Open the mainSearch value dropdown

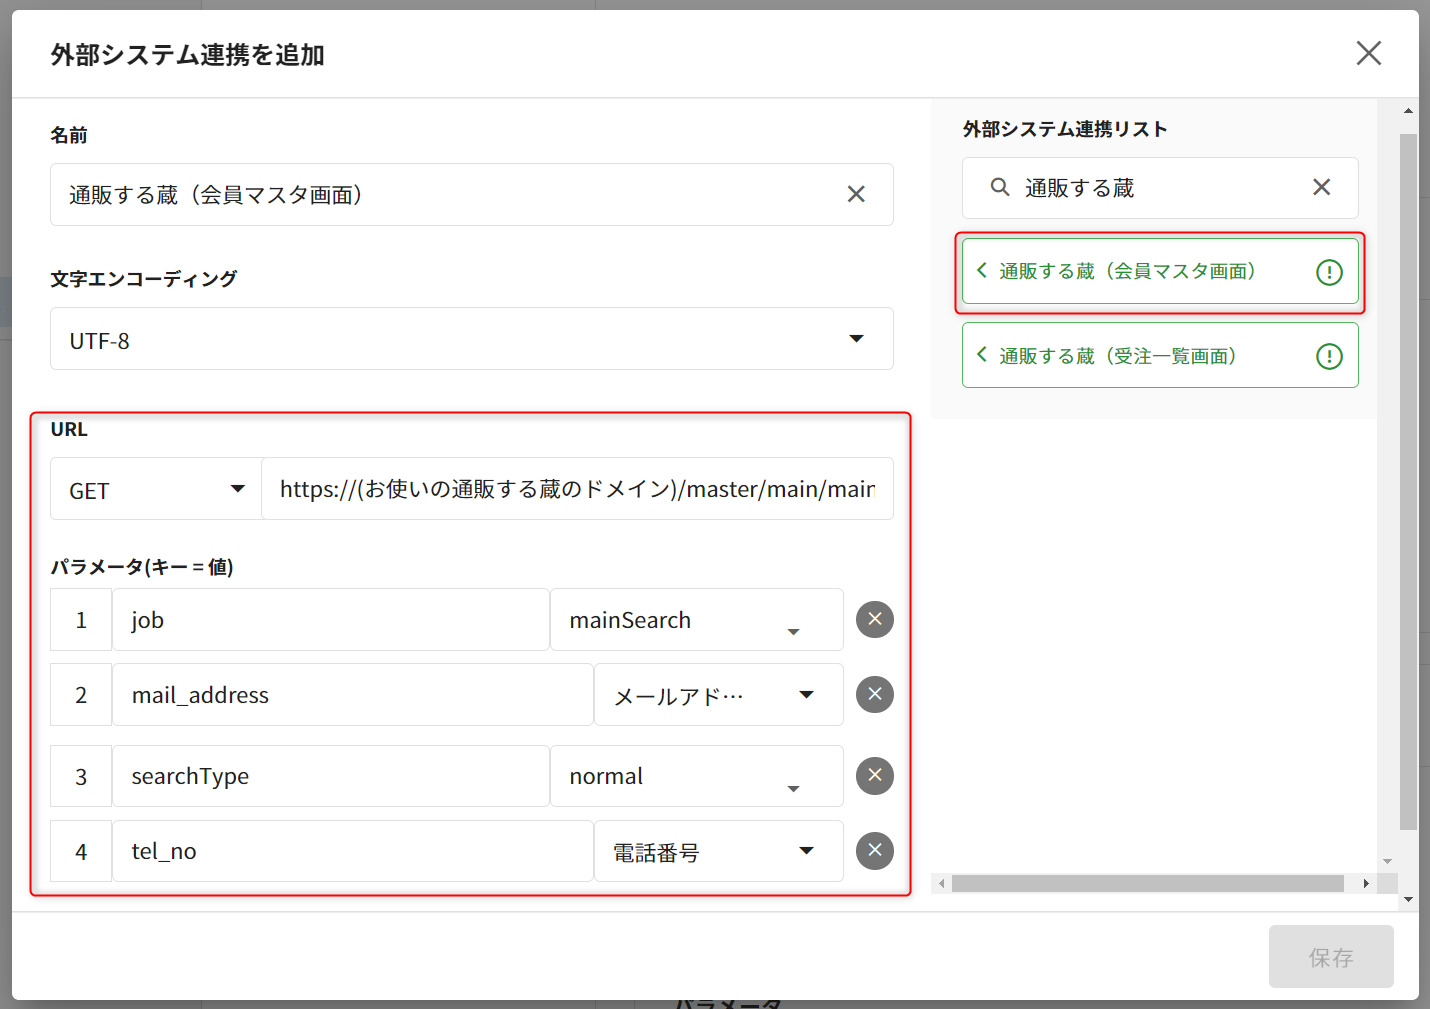point(793,631)
